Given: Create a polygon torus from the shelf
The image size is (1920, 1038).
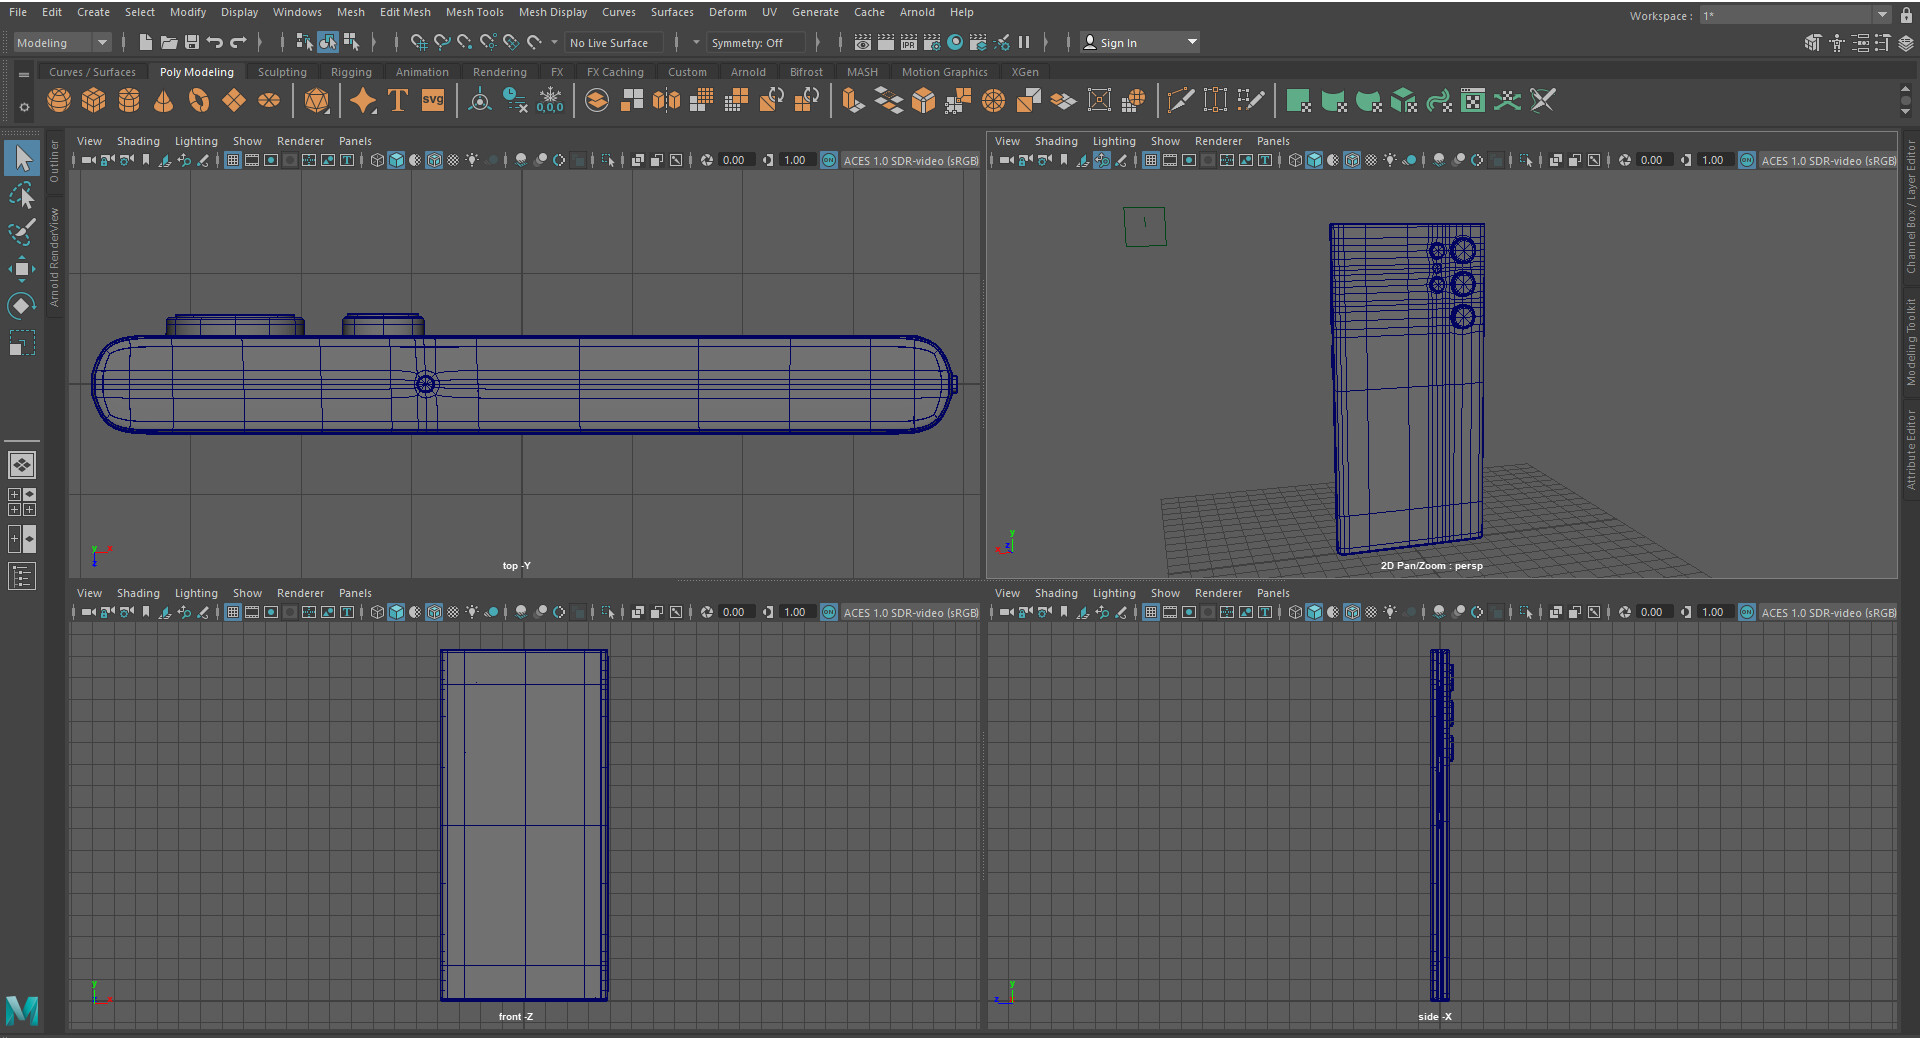Looking at the screenshot, I should pyautogui.click(x=198, y=101).
